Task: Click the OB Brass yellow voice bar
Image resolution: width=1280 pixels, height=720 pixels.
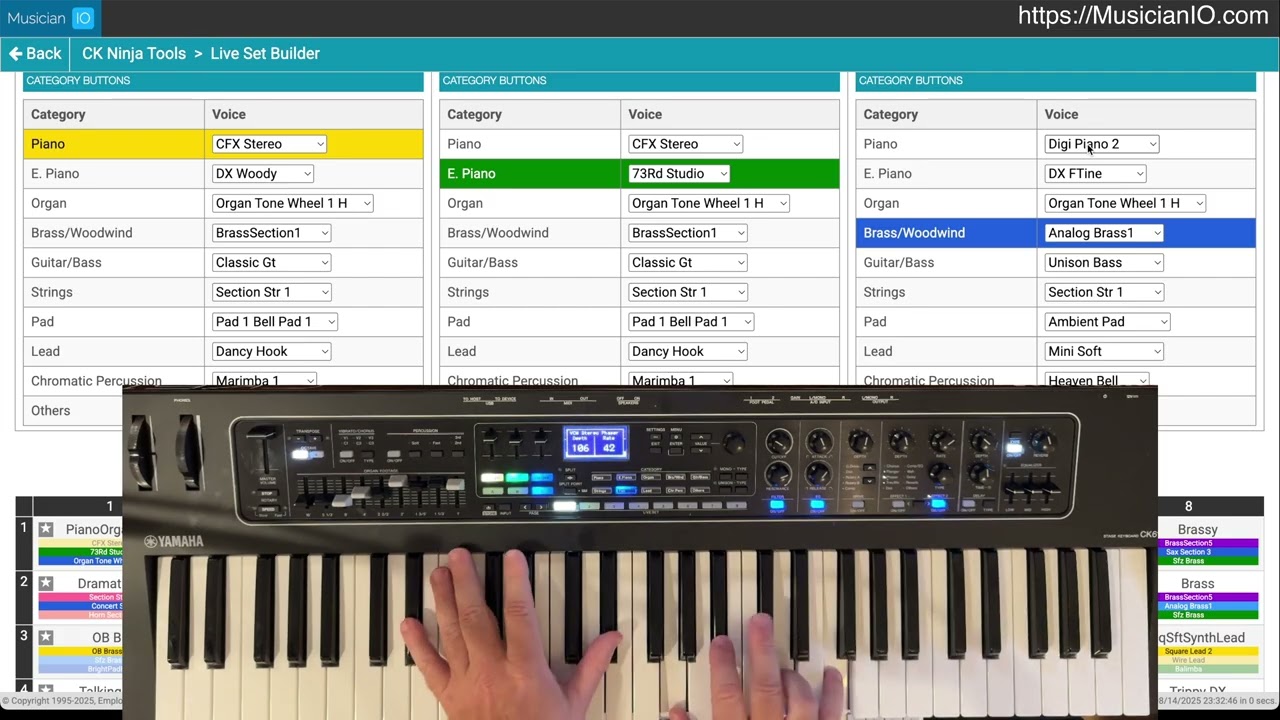Action: [80, 651]
